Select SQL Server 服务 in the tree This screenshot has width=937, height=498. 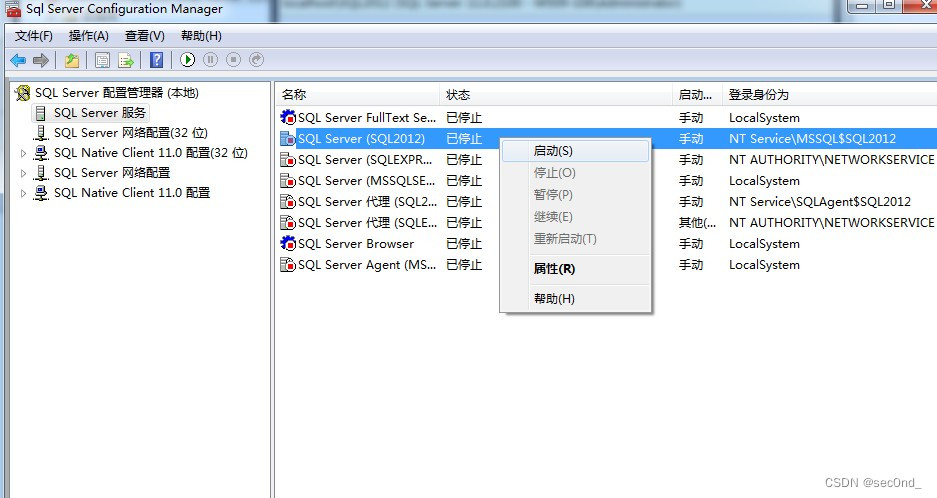point(100,113)
